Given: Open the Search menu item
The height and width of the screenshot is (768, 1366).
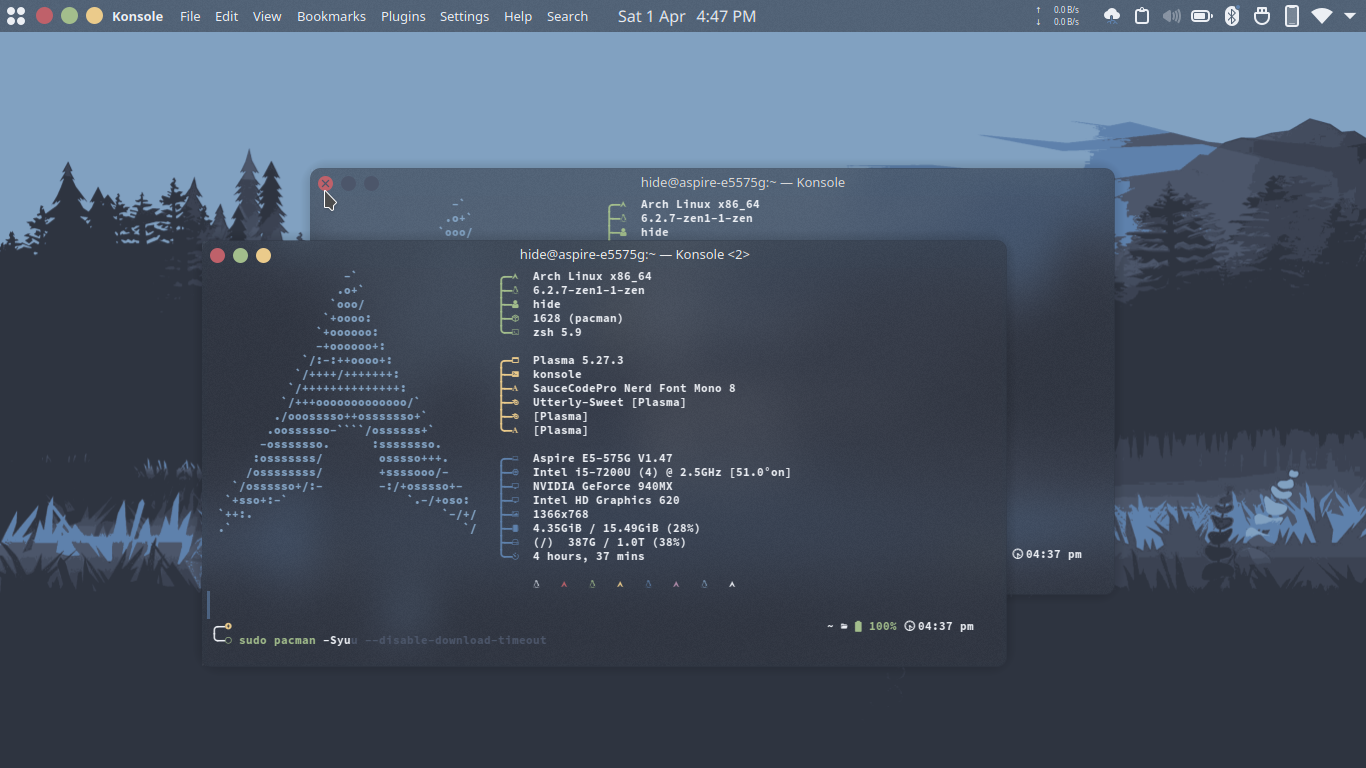Looking at the screenshot, I should tap(567, 16).
